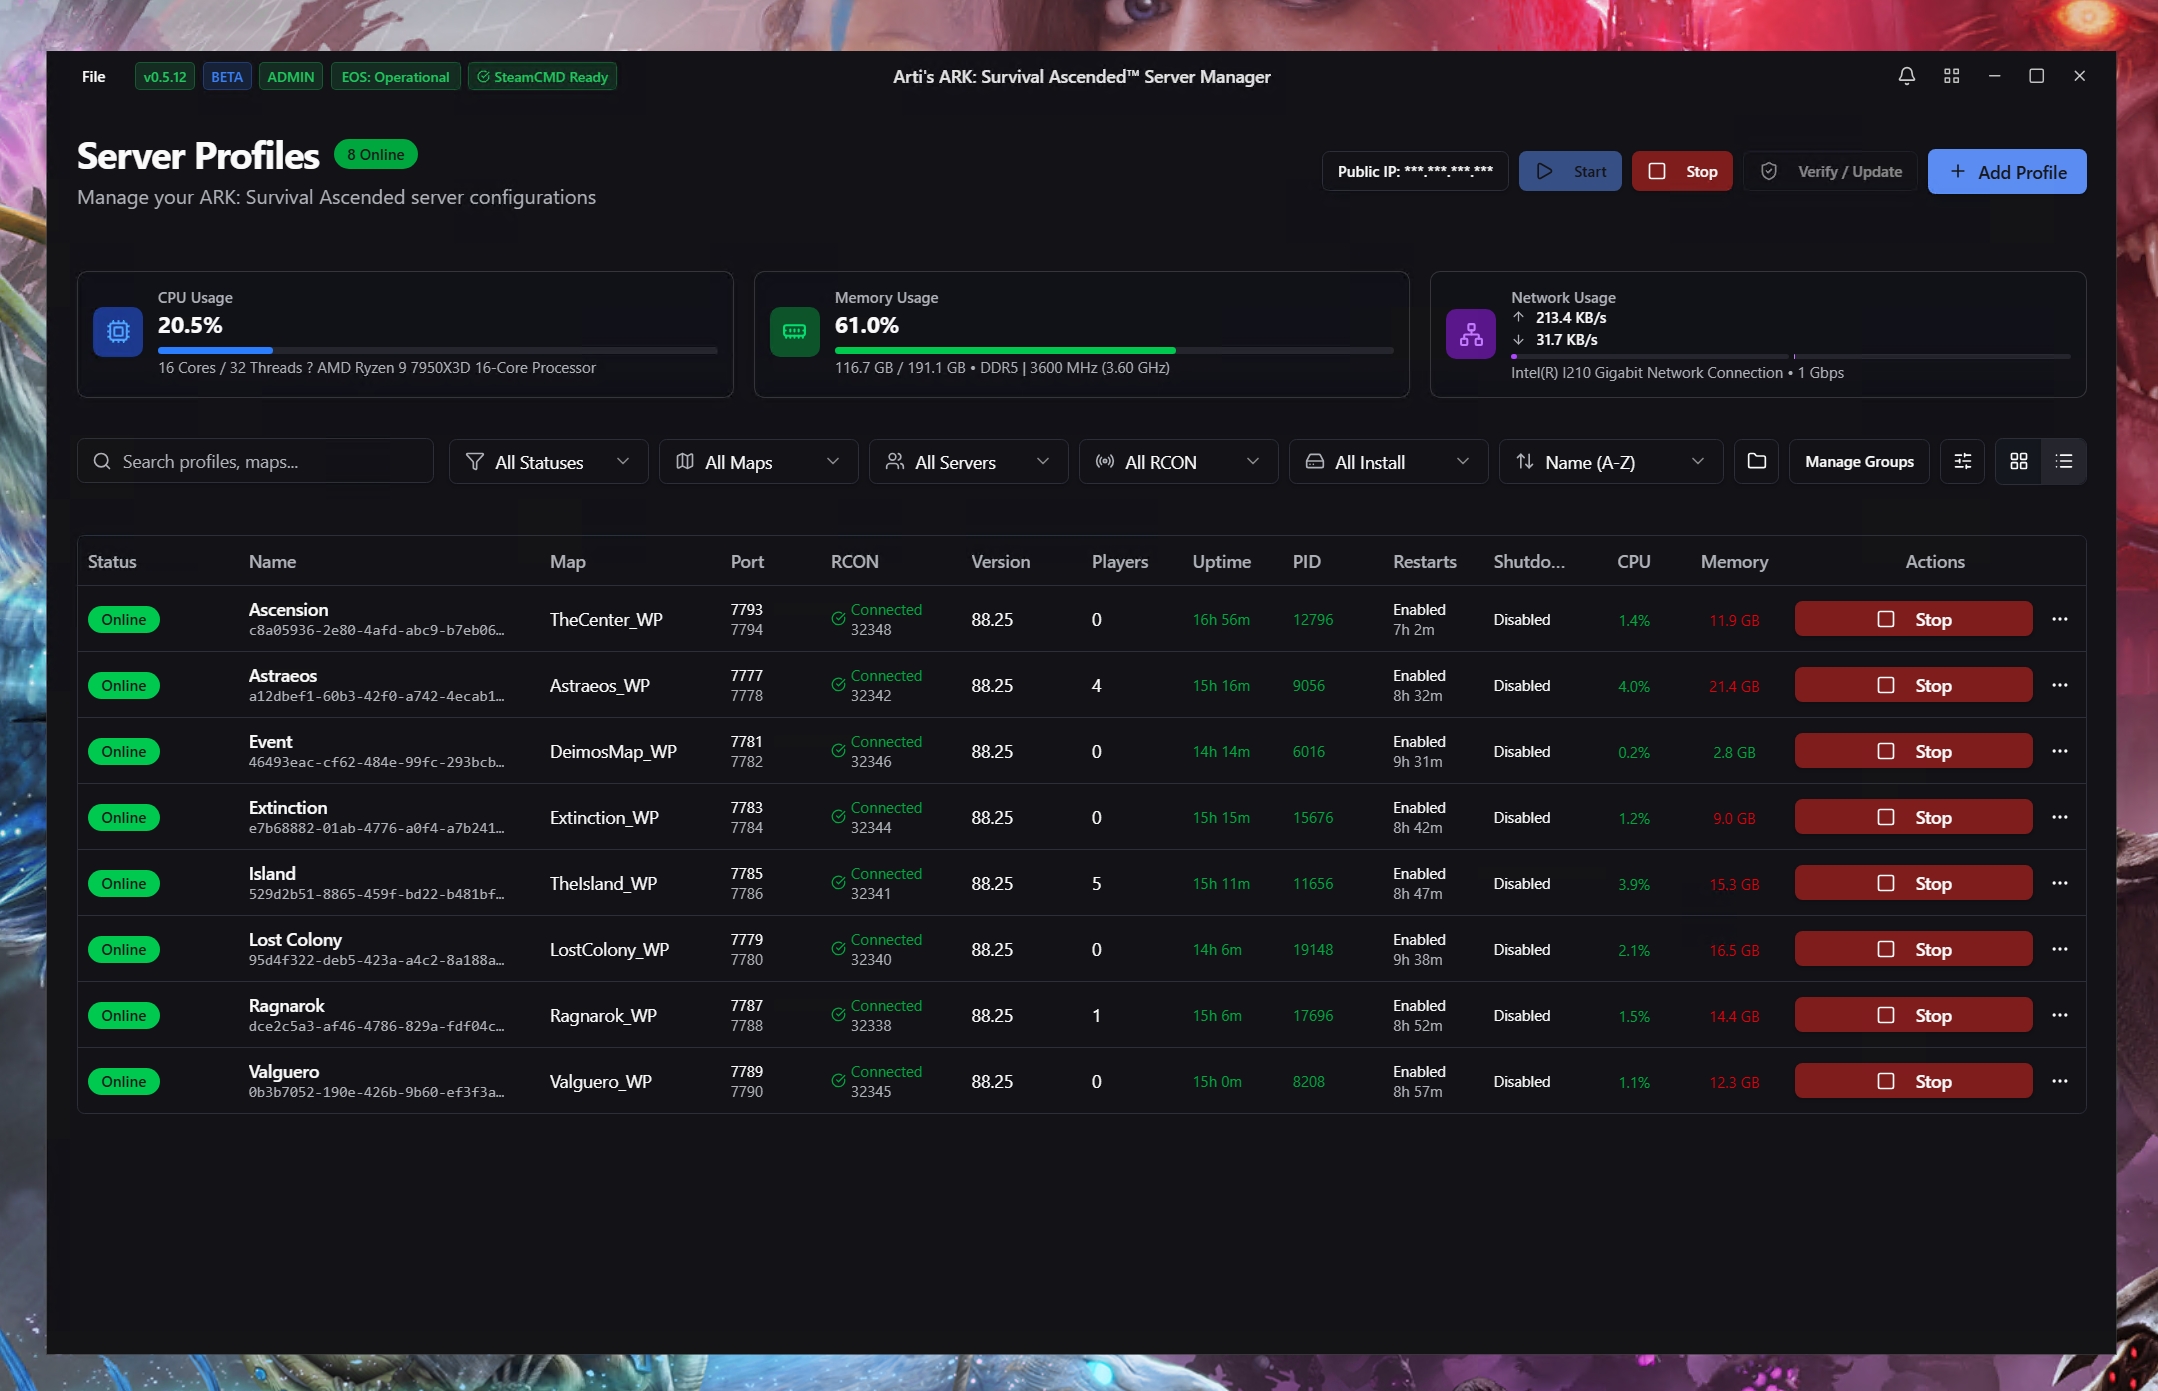Open more options for Extinction server

coord(2059,817)
